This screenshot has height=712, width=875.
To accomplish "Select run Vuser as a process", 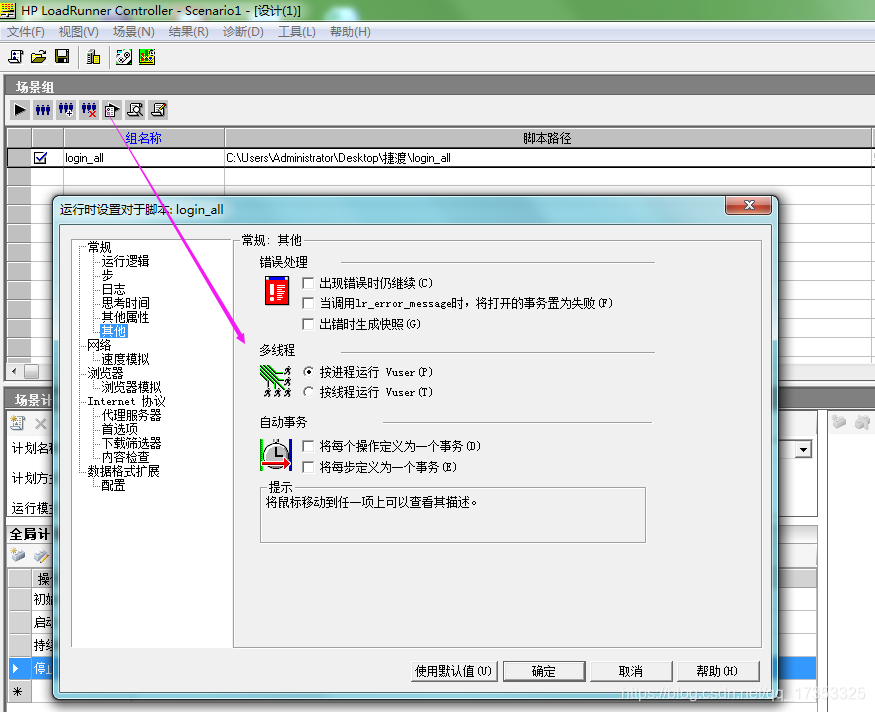I will (308, 372).
